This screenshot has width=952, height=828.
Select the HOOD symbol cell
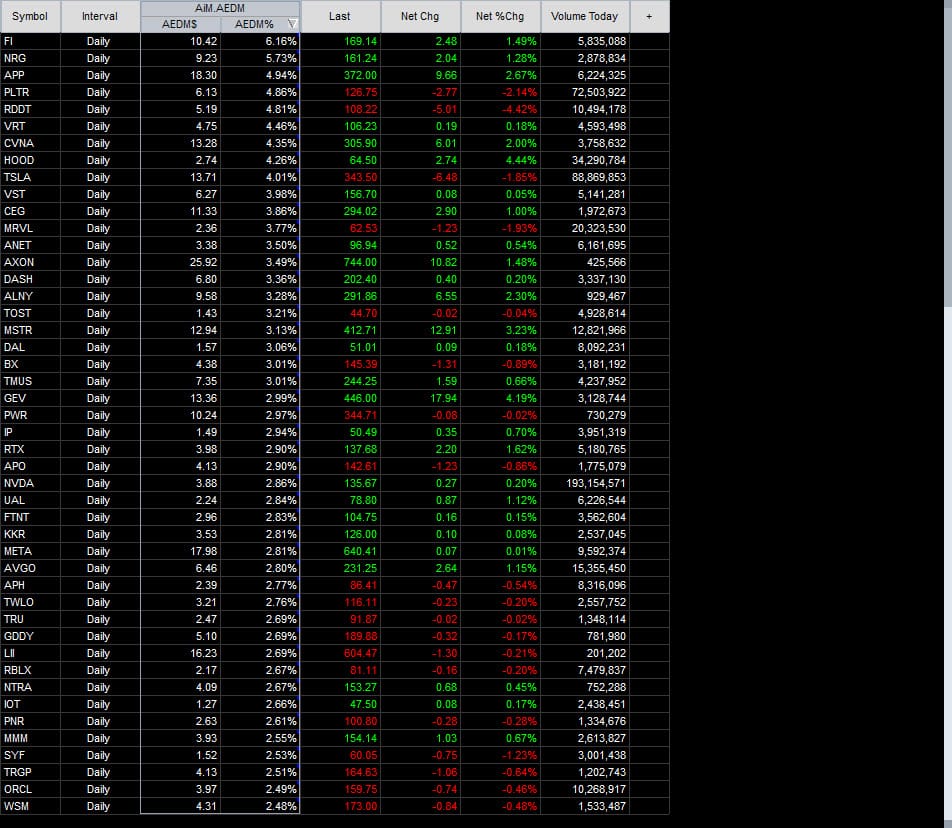tap(30, 160)
